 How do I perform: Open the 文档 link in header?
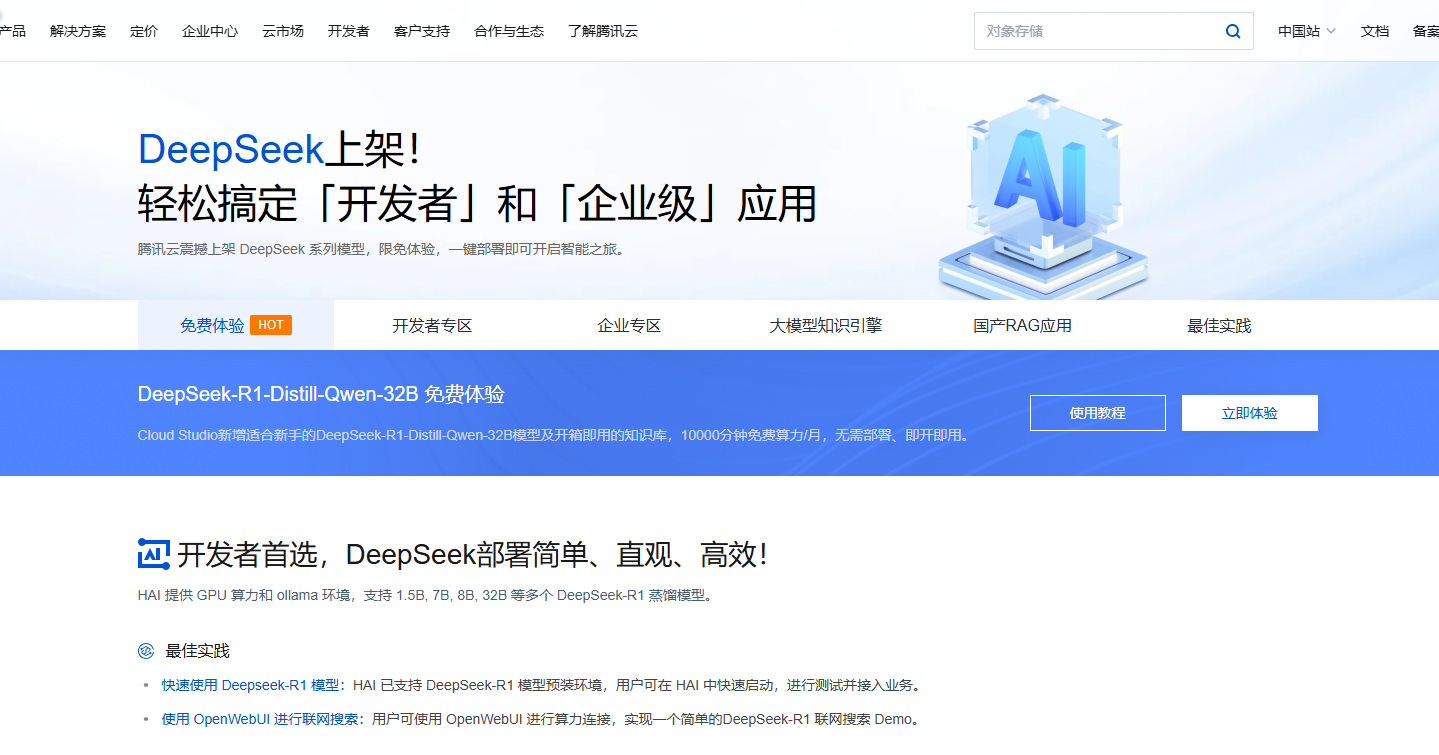point(1375,31)
